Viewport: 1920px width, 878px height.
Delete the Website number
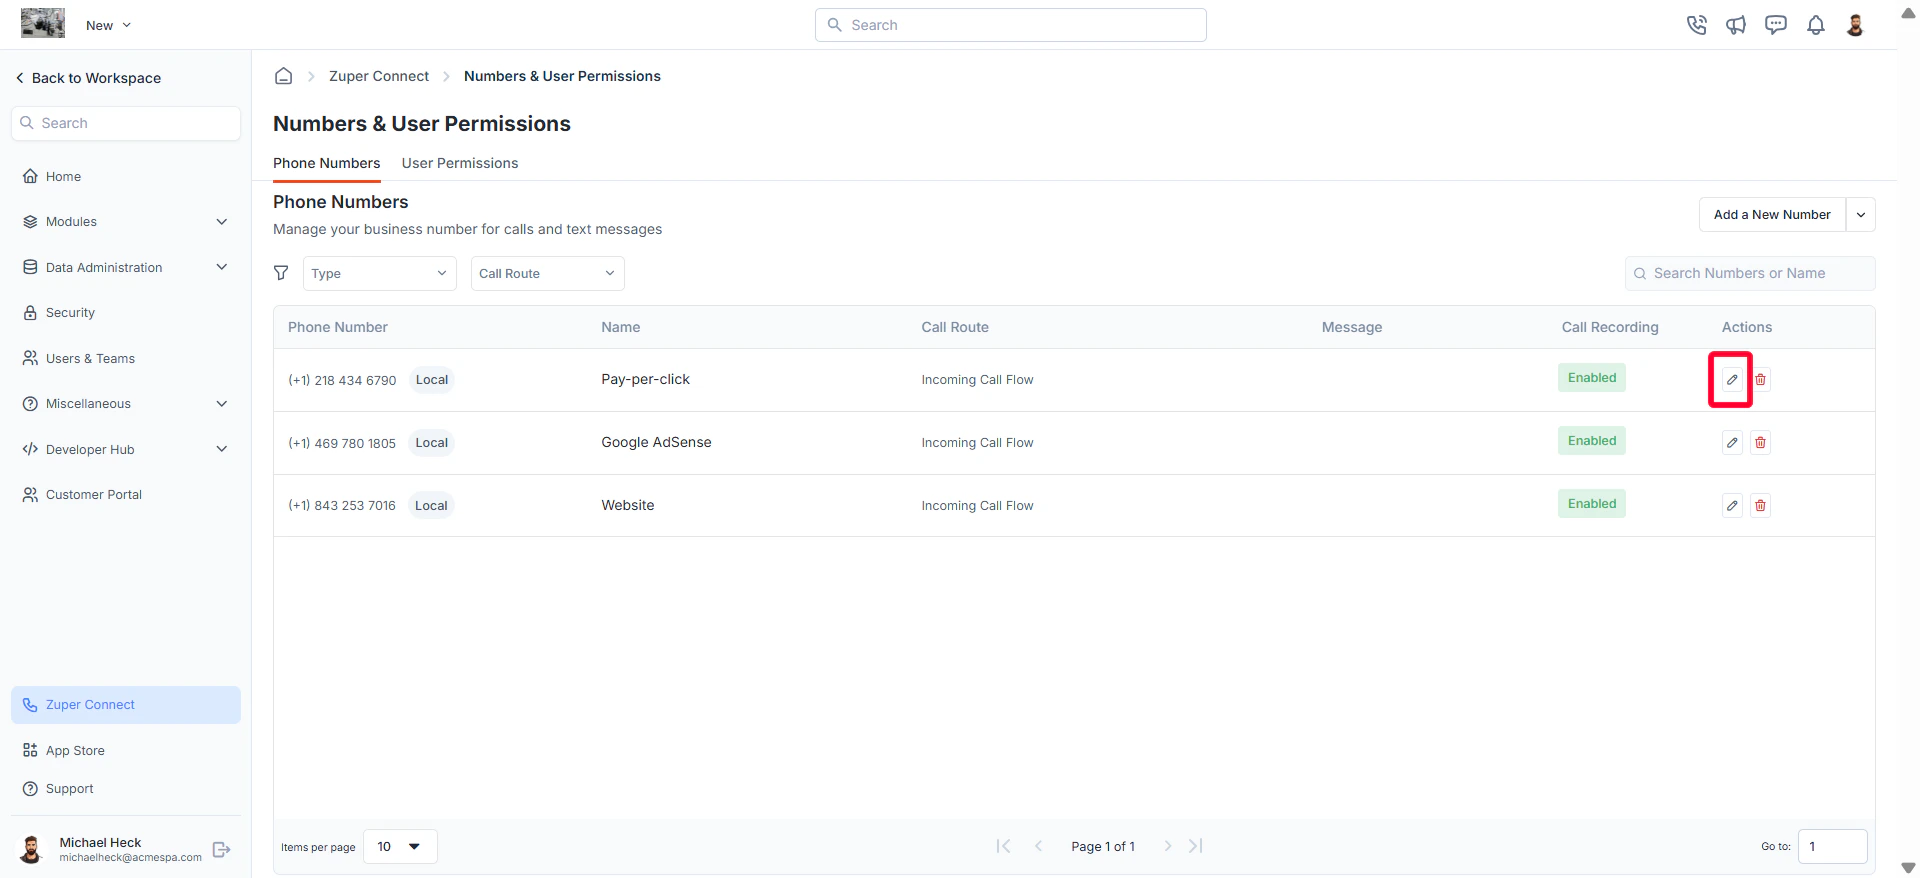coord(1761,505)
